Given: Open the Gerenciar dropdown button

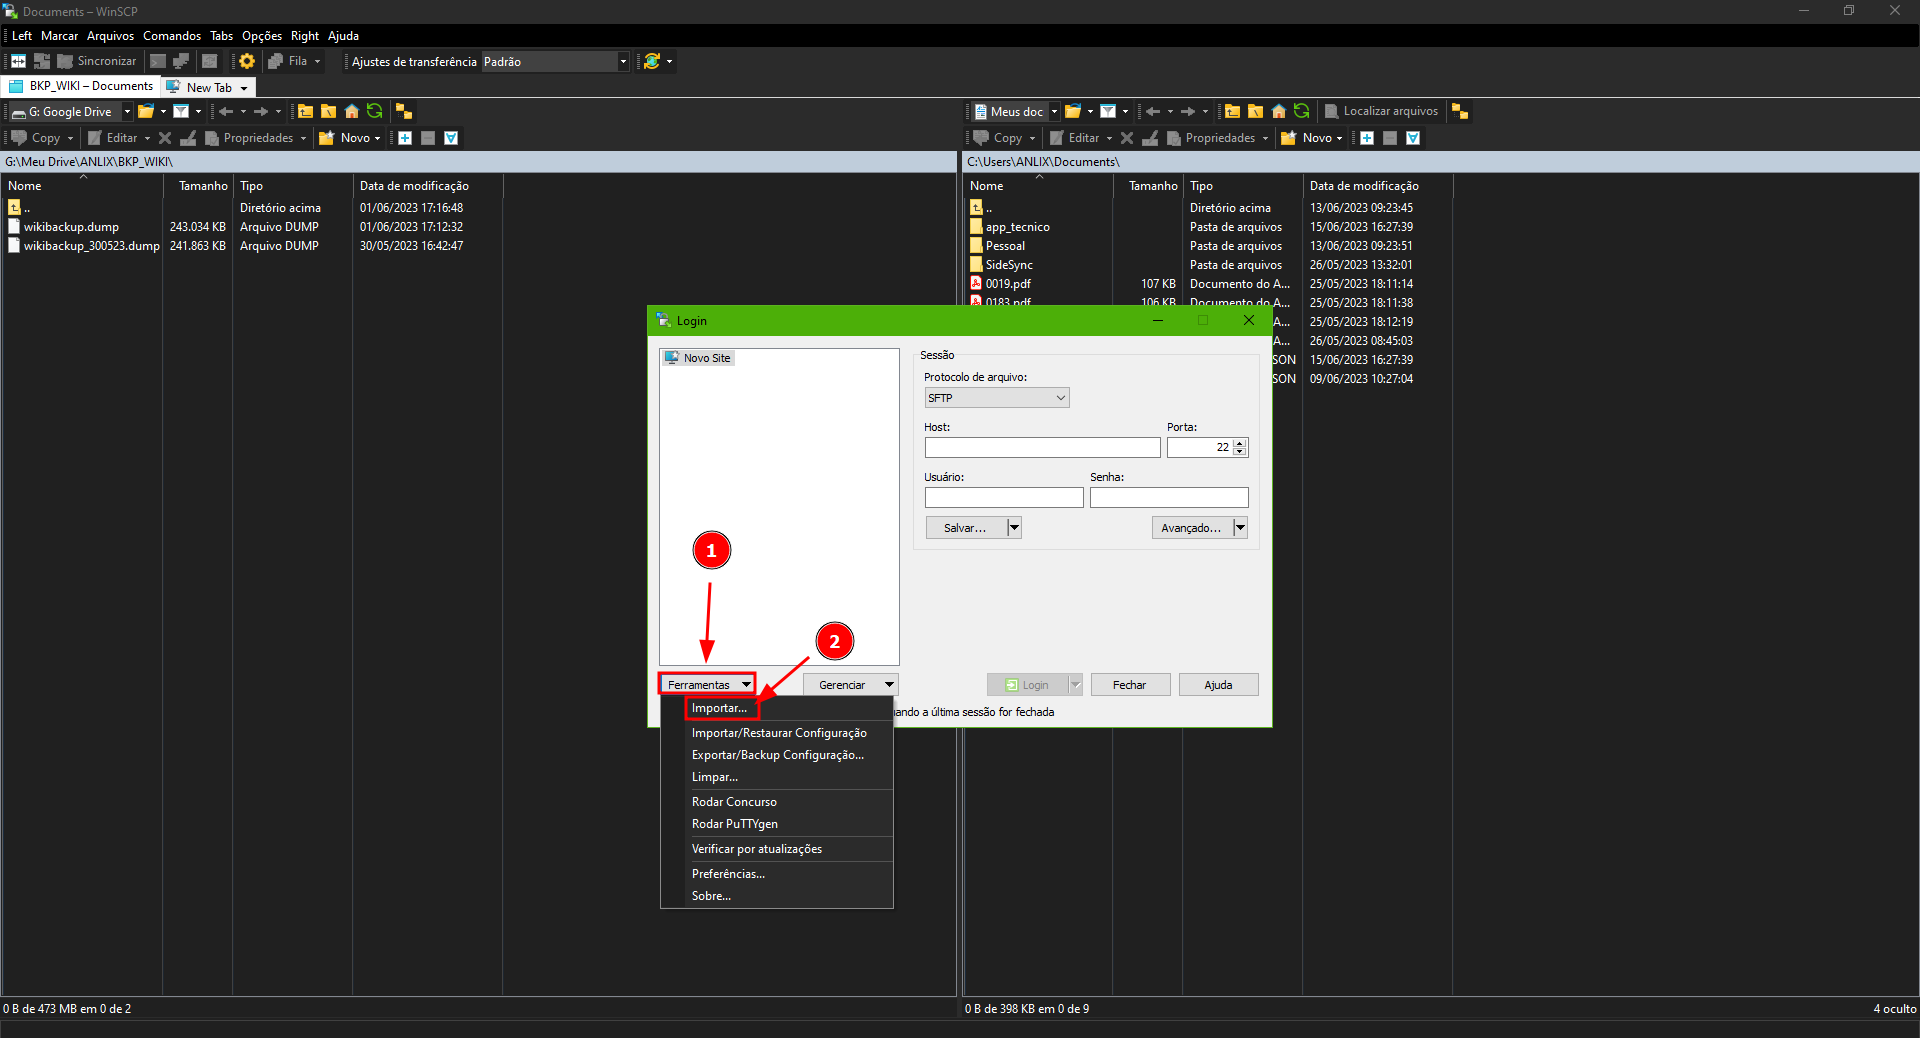Looking at the screenshot, I should click(851, 685).
